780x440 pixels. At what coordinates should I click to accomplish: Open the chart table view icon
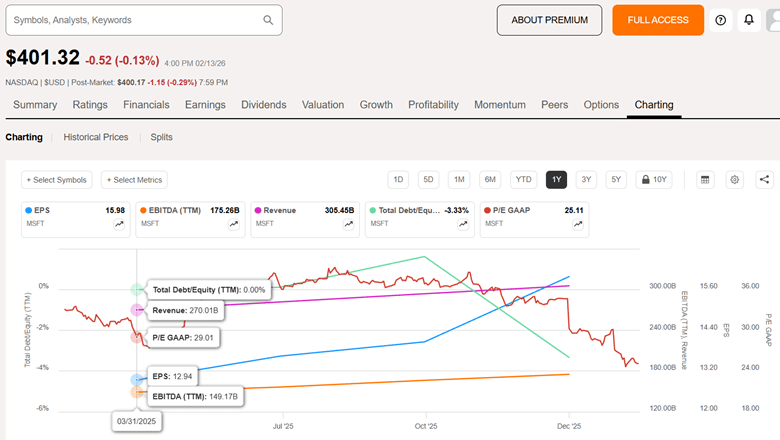click(x=705, y=180)
